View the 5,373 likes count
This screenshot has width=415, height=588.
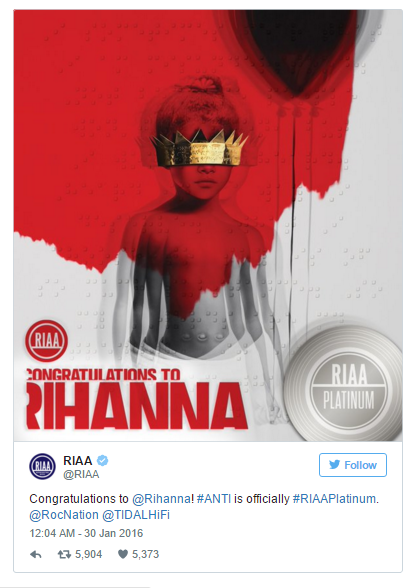[x=145, y=554]
